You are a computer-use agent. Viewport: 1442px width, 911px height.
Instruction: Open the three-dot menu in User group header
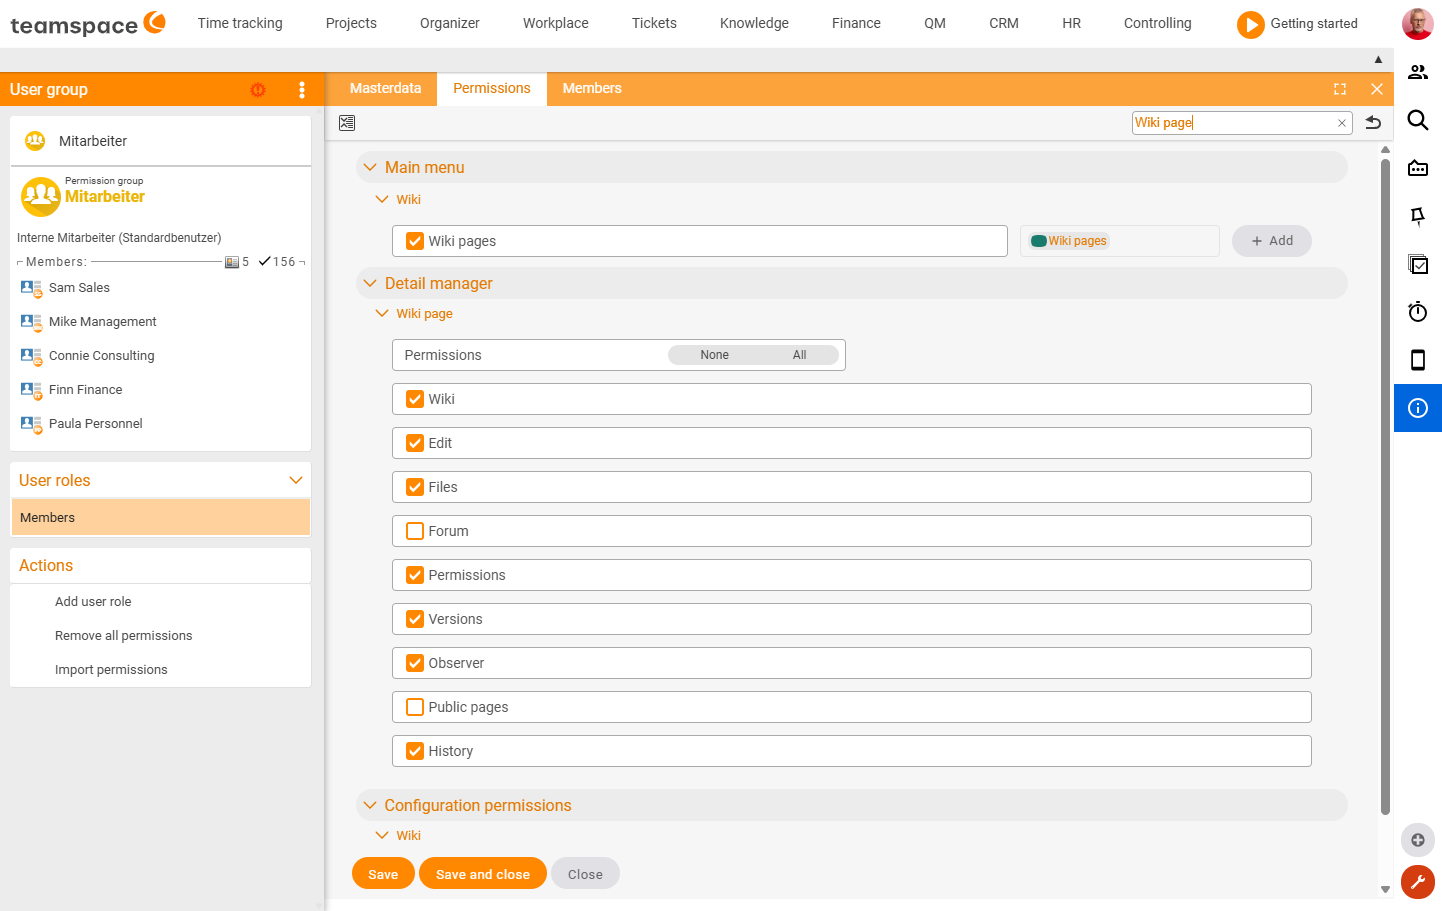point(302,89)
